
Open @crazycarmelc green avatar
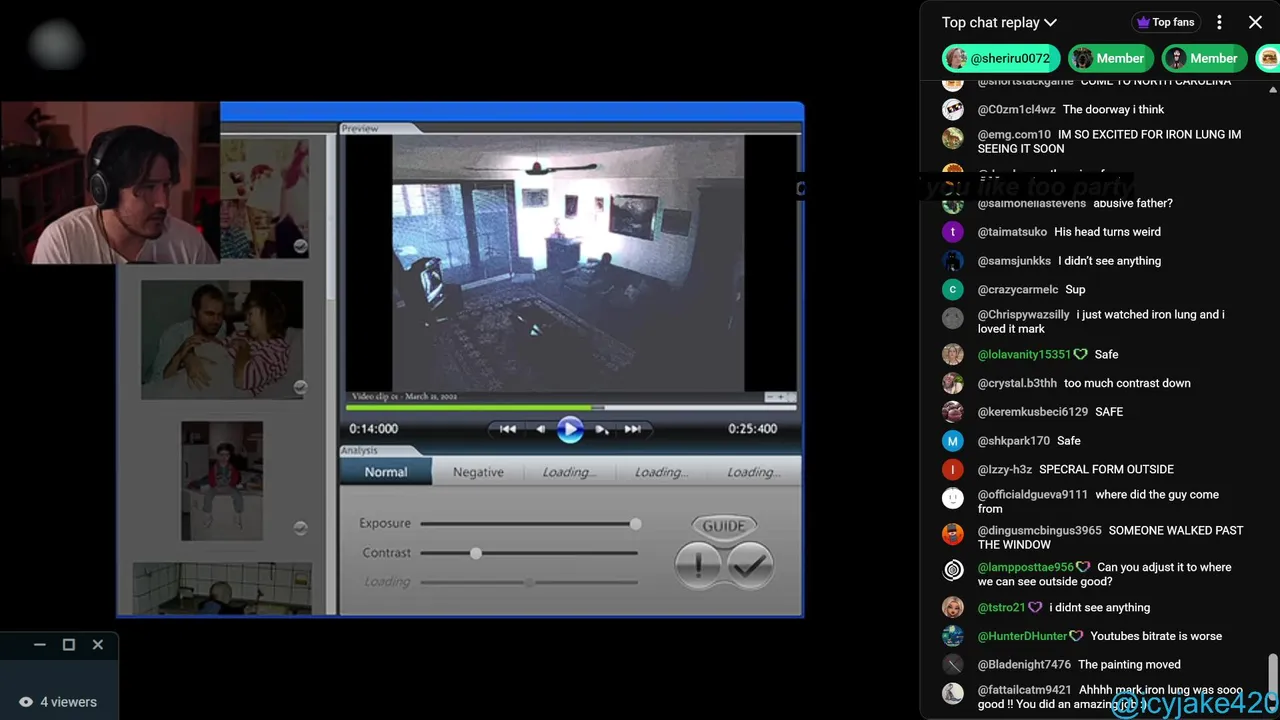953,290
